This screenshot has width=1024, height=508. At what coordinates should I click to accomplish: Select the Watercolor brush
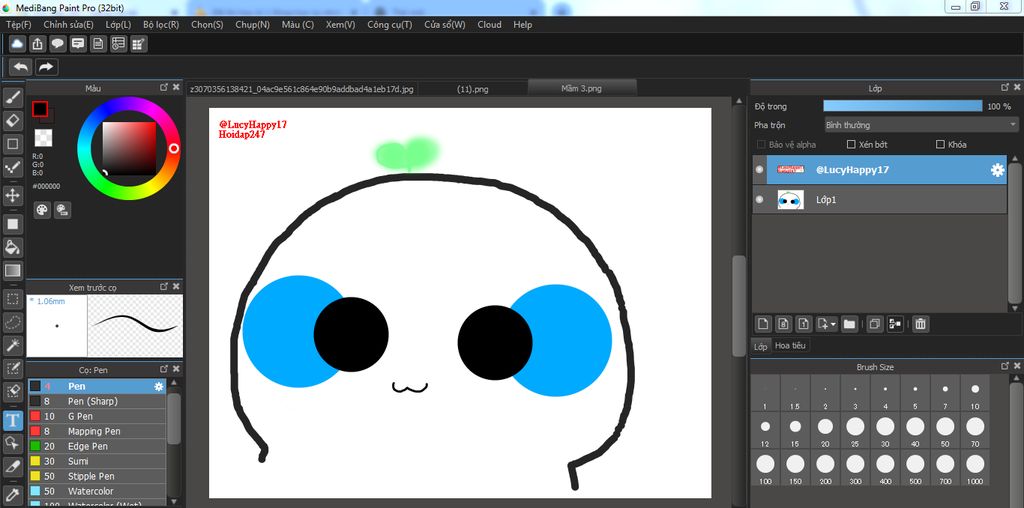pos(97,491)
